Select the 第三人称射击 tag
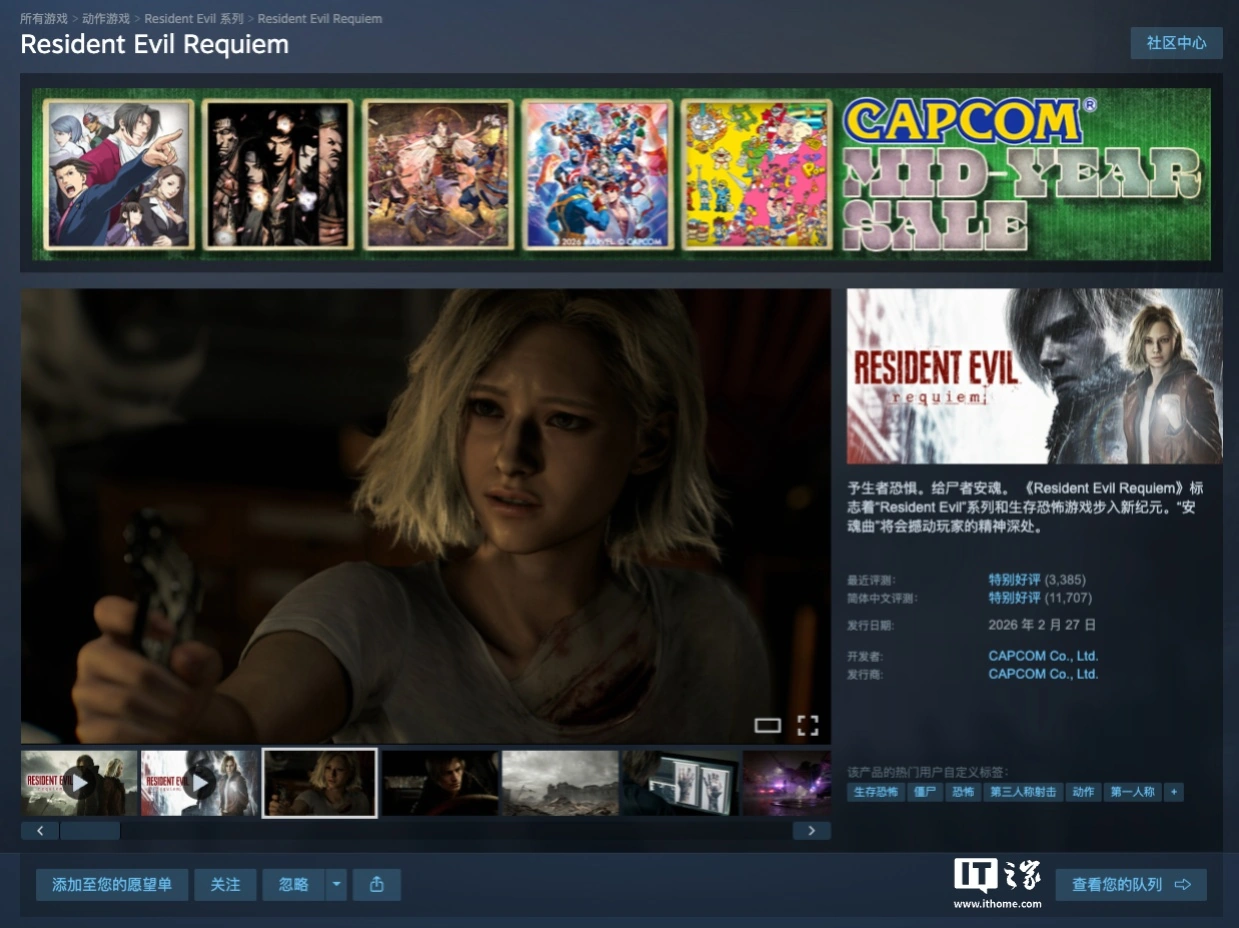1239x928 pixels. click(1023, 792)
